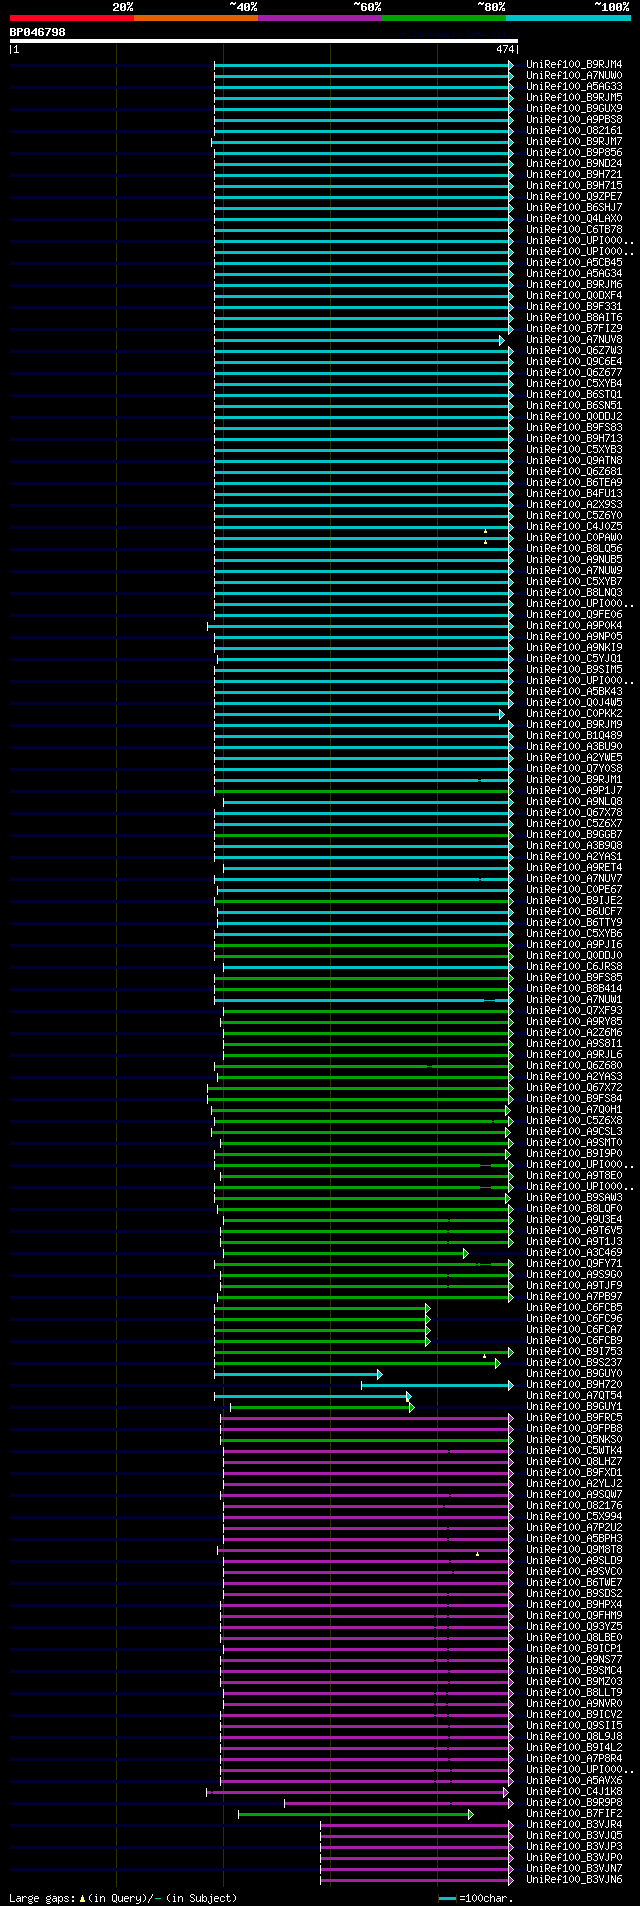Click hit label UniRef100_B6TWE7

574,1583
